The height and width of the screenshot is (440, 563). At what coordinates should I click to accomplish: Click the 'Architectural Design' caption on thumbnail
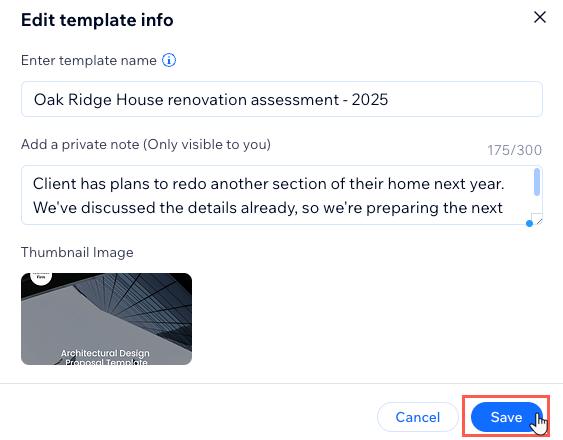(x=105, y=353)
